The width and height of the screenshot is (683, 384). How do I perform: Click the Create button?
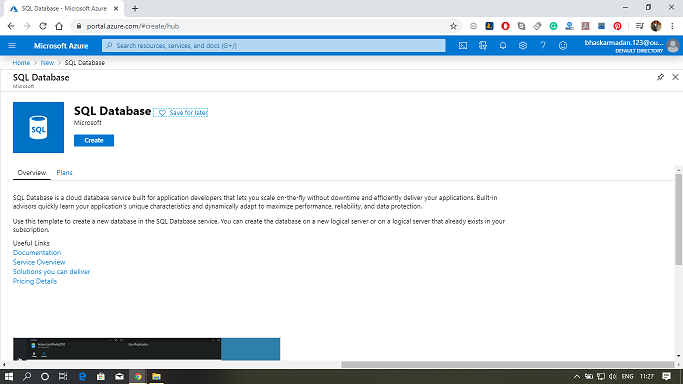coord(94,140)
